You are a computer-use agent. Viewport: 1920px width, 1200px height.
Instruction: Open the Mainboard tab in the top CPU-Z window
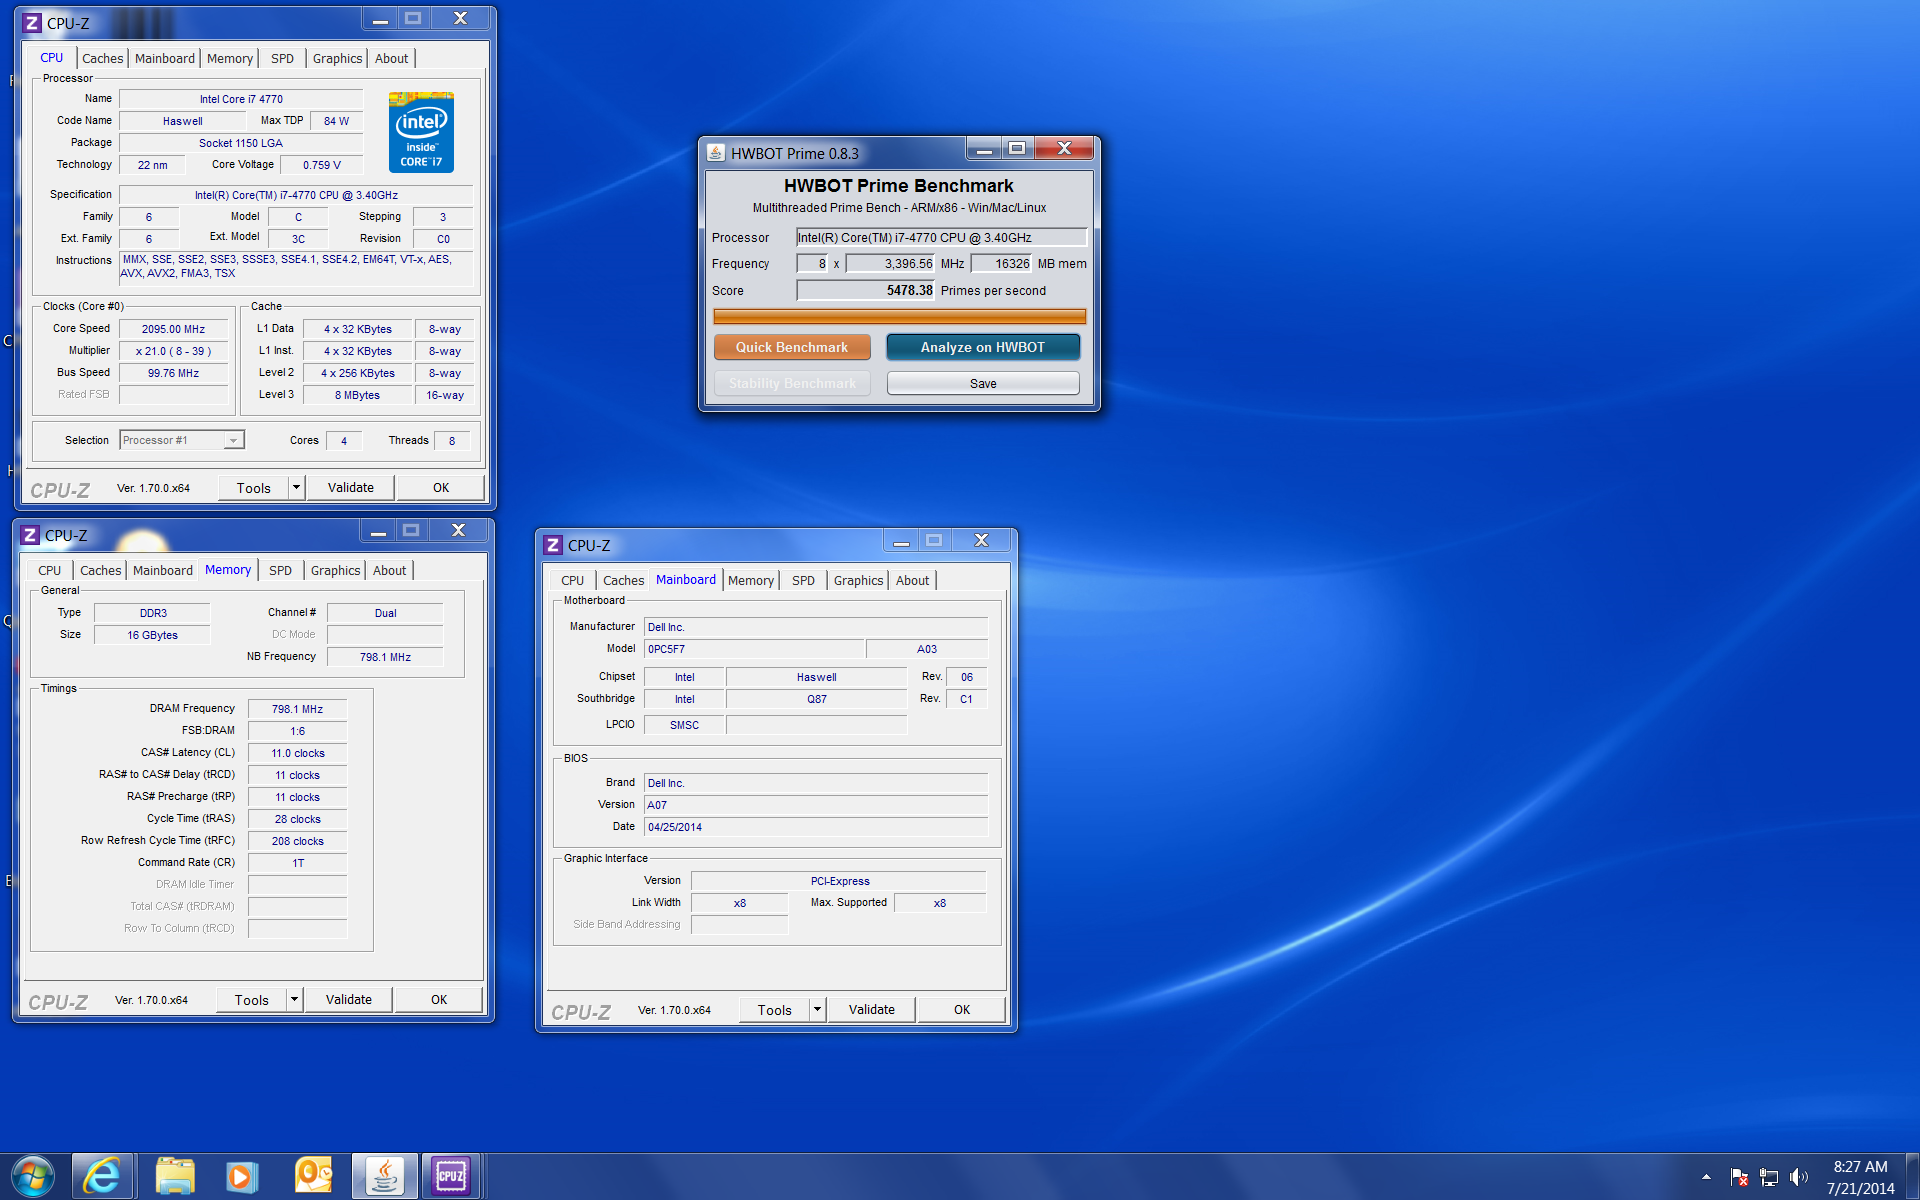(x=165, y=58)
